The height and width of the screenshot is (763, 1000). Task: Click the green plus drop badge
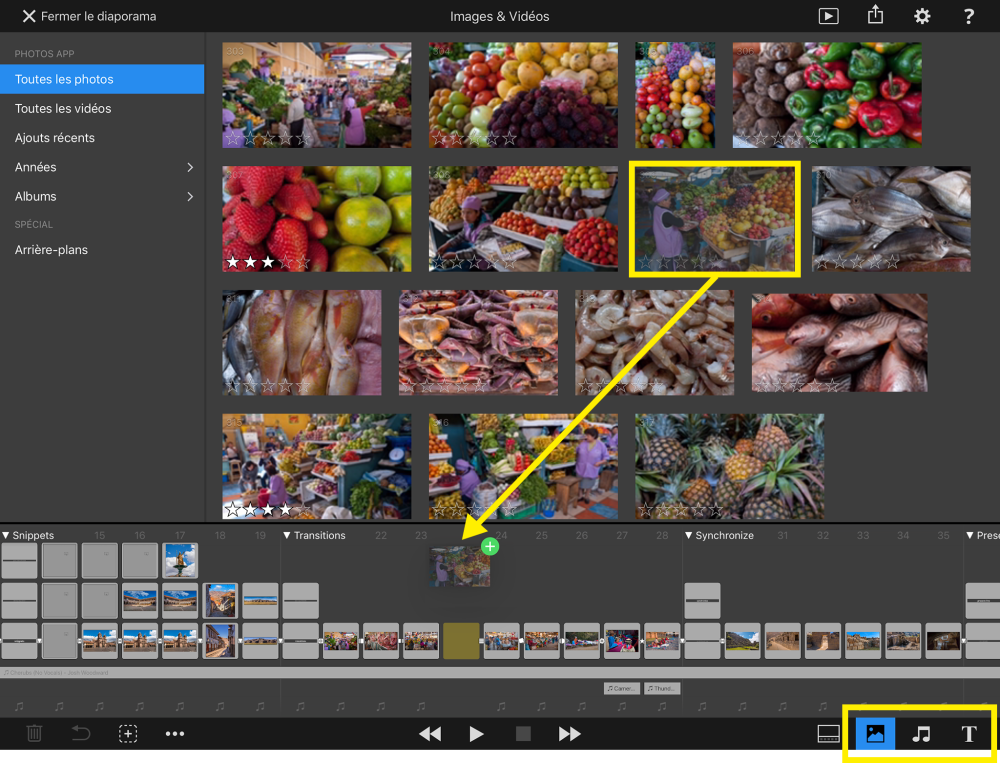(x=490, y=547)
